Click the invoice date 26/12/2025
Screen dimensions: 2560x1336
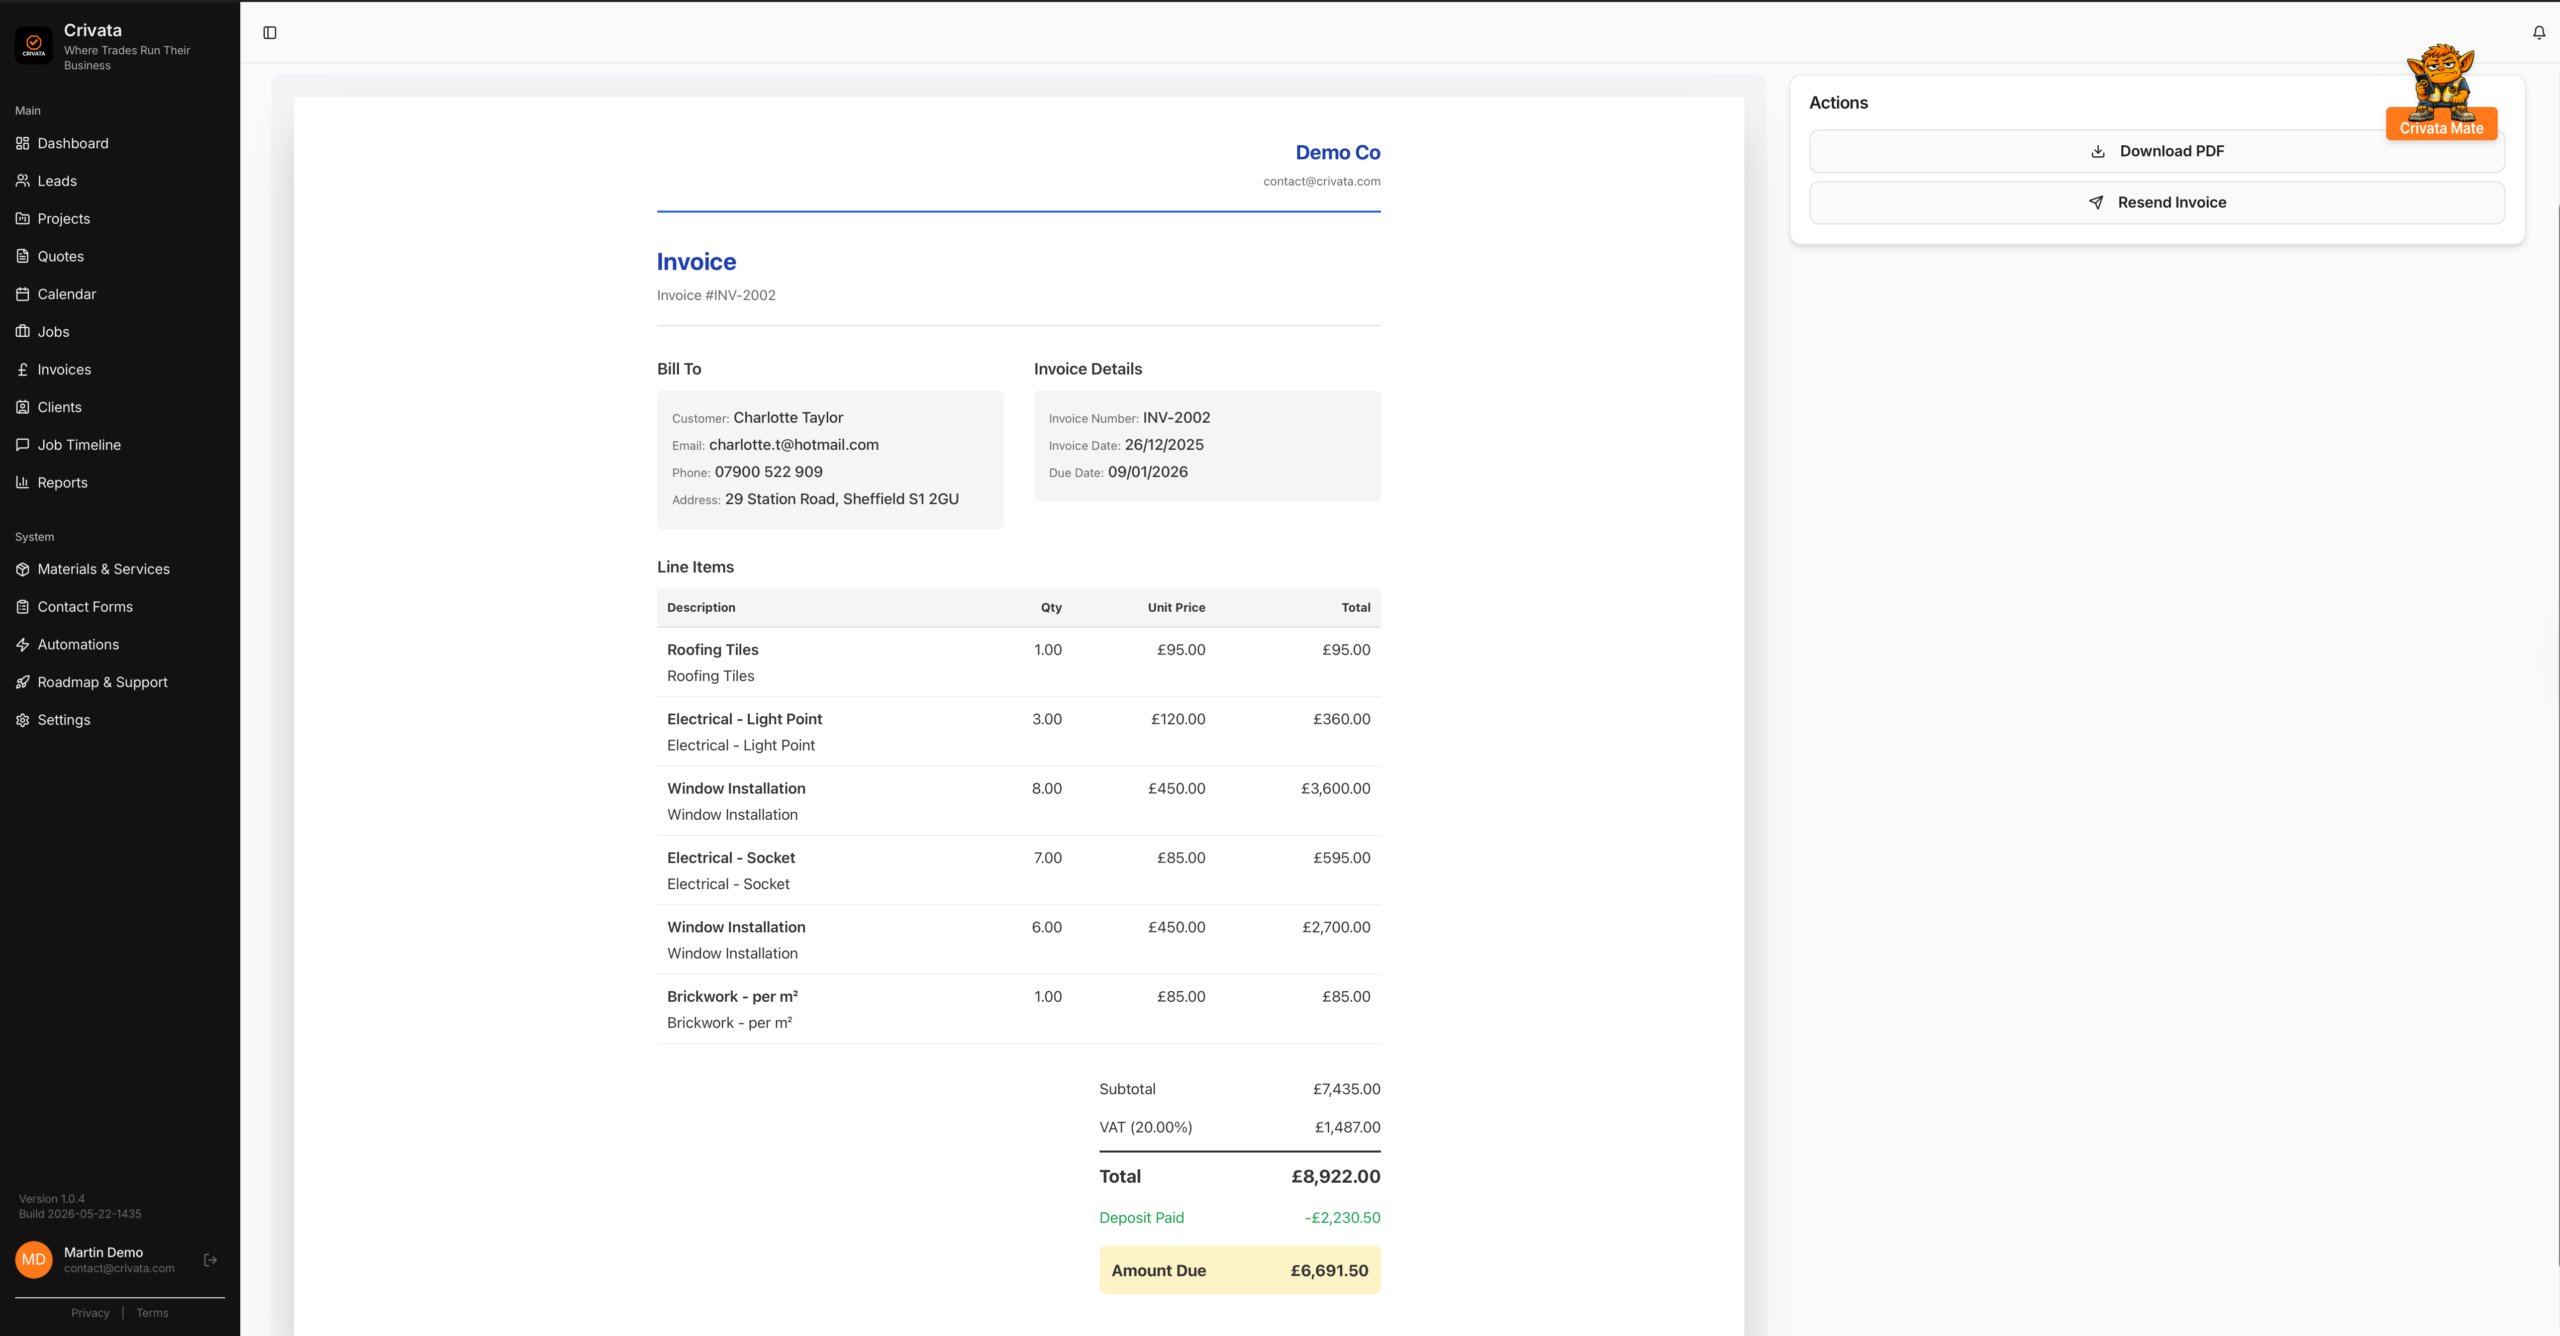pos(1164,445)
